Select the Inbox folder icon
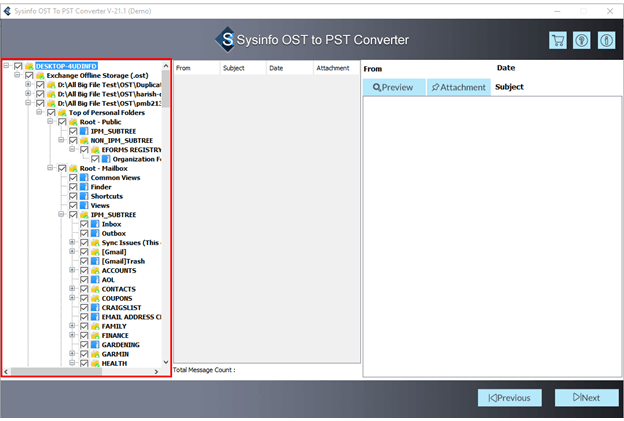 pyautogui.click(x=95, y=224)
